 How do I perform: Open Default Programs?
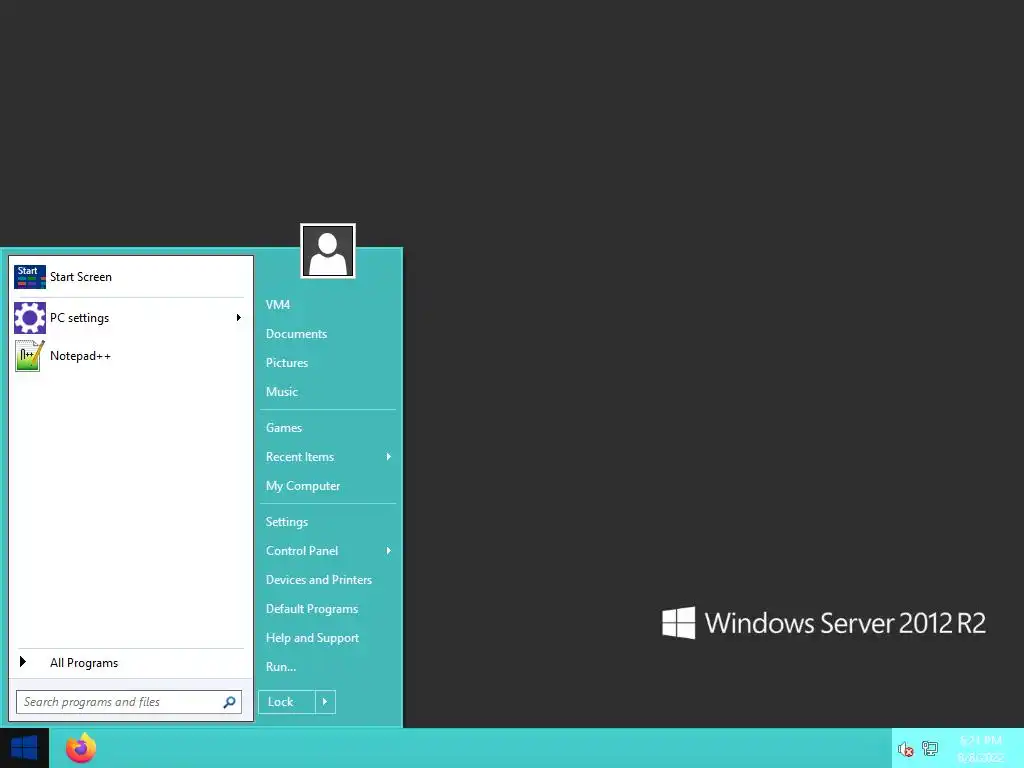click(312, 609)
